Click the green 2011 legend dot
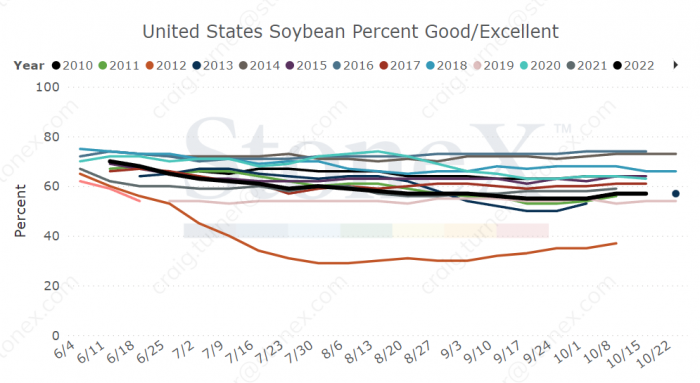The image size is (700, 383). point(103,66)
